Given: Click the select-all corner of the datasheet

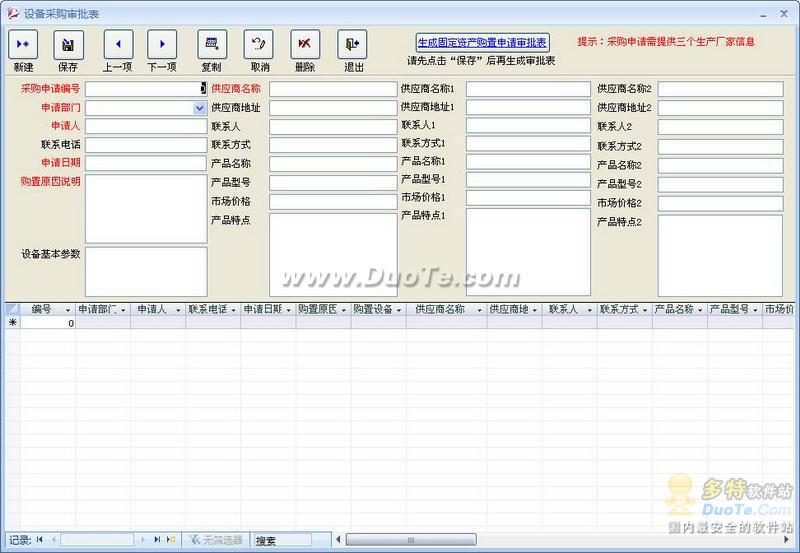Looking at the screenshot, I should click(13, 309).
